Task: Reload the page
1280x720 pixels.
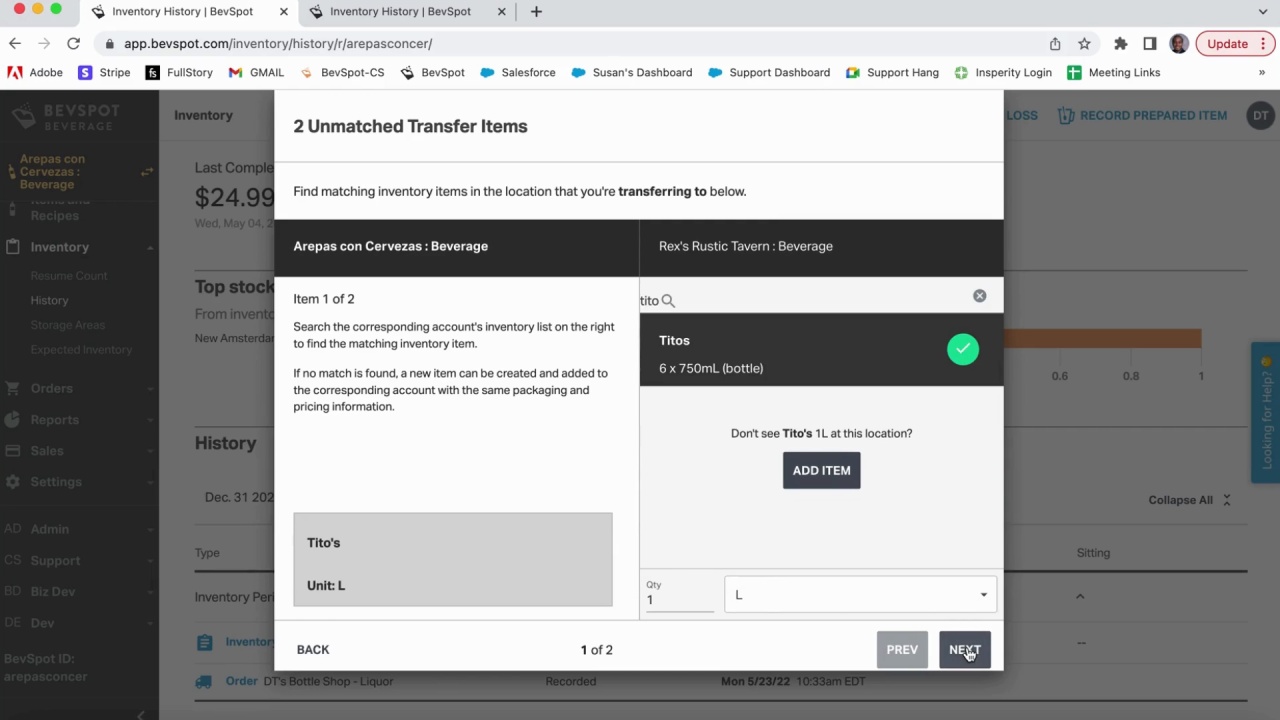Action: [73, 44]
